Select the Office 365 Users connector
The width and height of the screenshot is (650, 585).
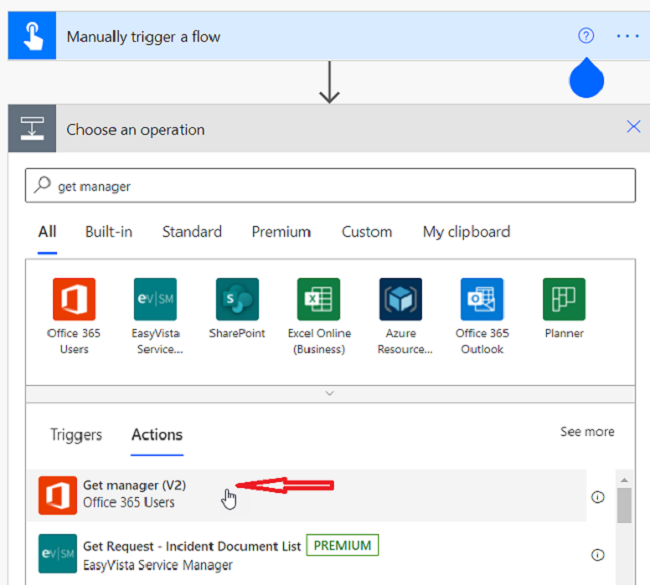[x=74, y=316]
